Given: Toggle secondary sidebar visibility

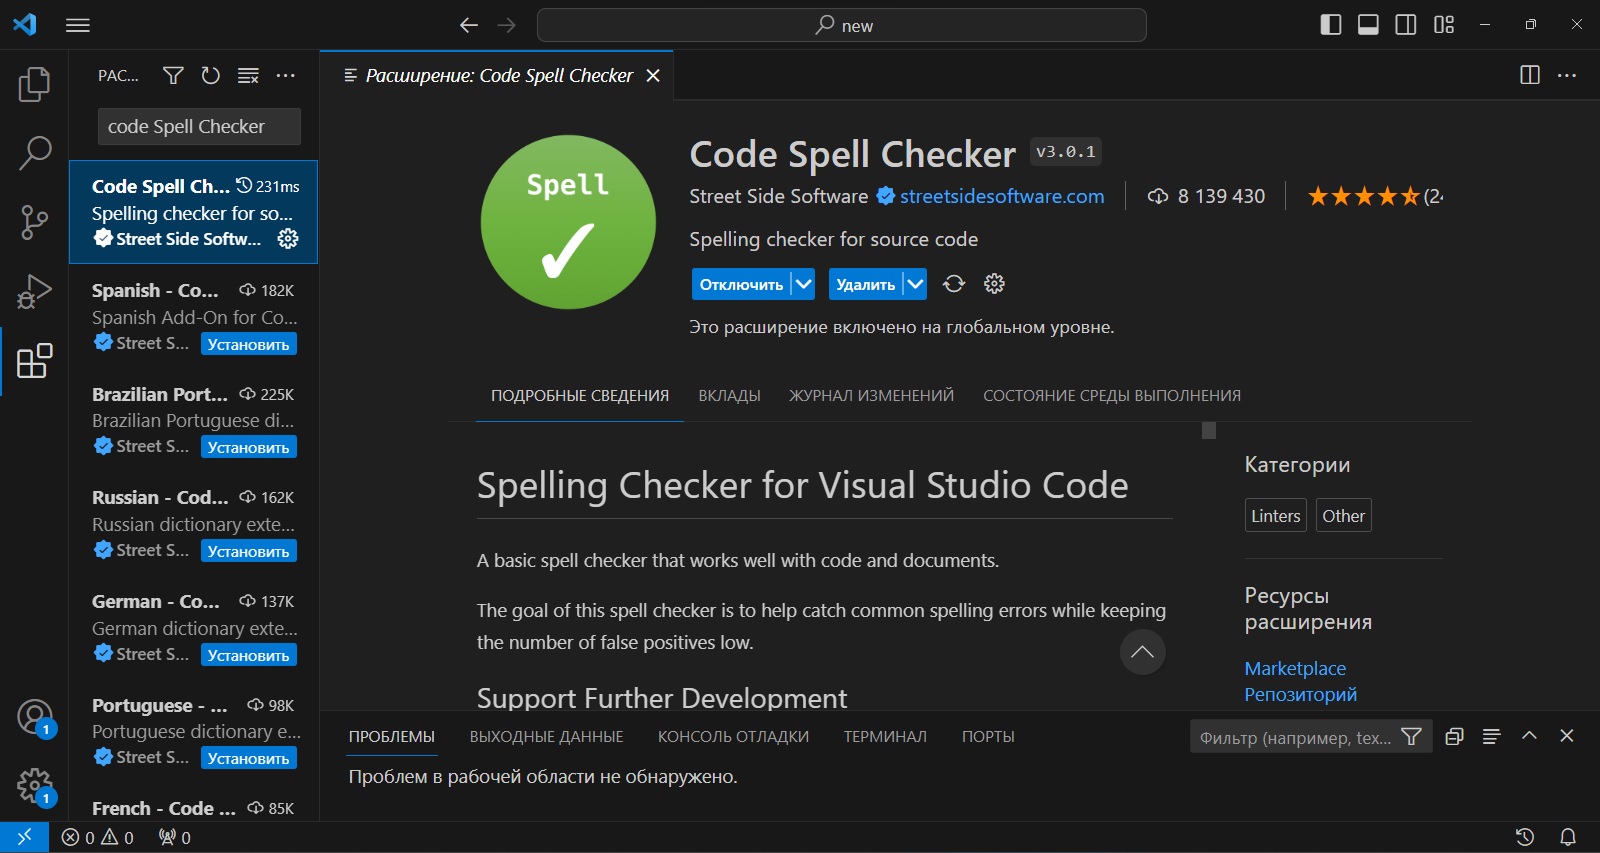Looking at the screenshot, I should point(1406,25).
